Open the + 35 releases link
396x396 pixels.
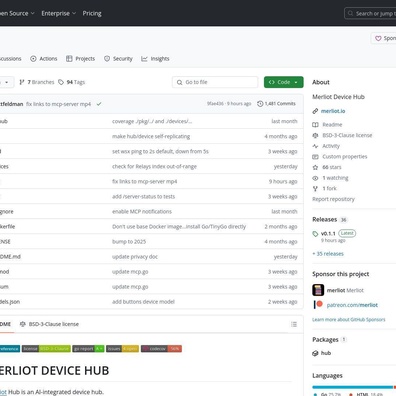point(328,254)
